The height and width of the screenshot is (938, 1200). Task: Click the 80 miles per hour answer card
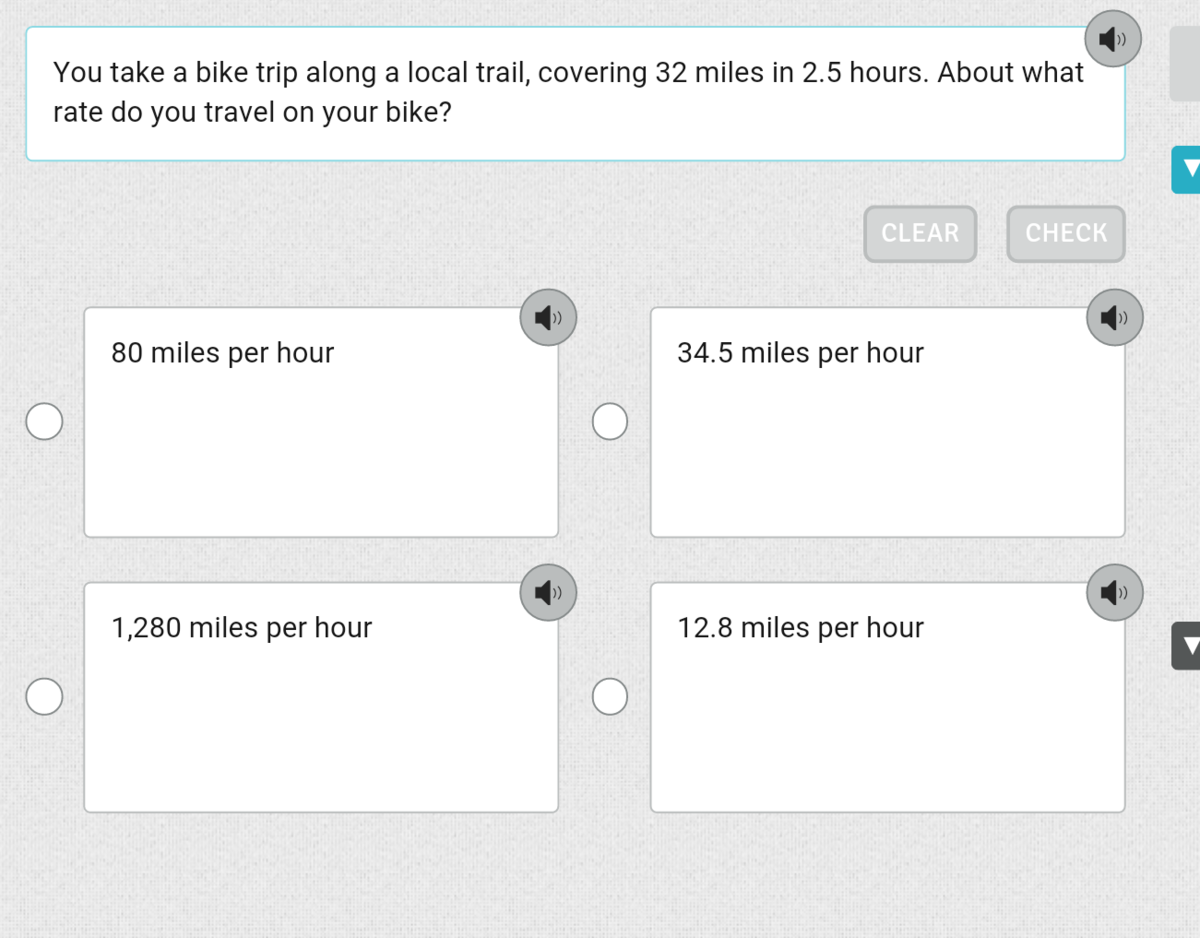(321, 440)
